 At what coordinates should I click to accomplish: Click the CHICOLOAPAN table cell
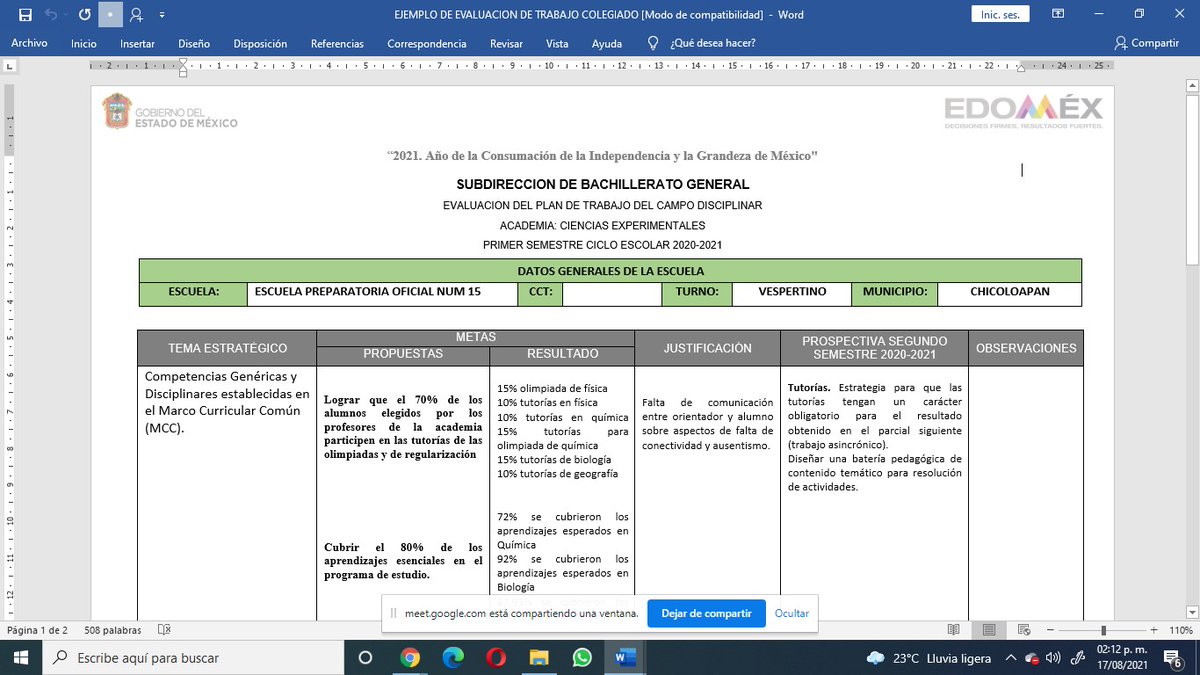click(x=1010, y=292)
